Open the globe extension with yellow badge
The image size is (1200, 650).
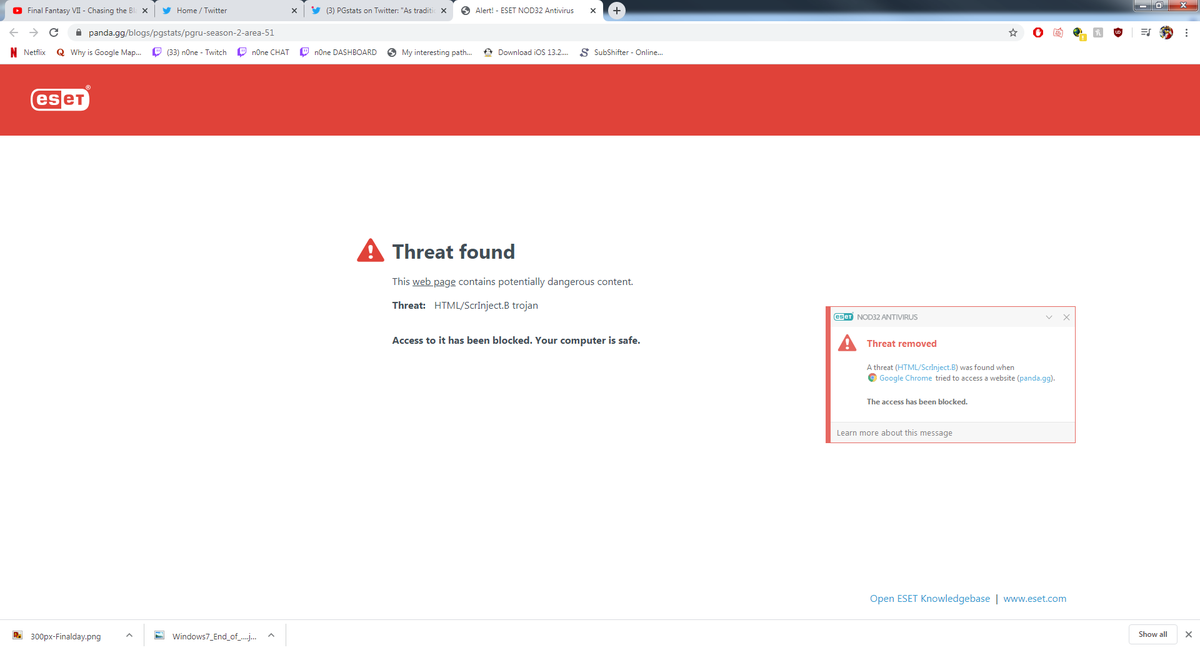pyautogui.click(x=1078, y=33)
